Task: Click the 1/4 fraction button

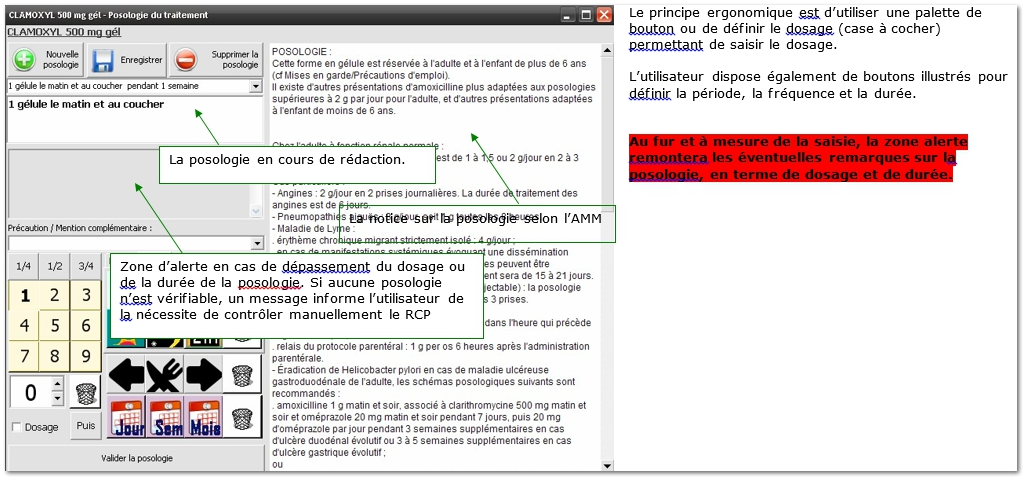Action: 24,266
